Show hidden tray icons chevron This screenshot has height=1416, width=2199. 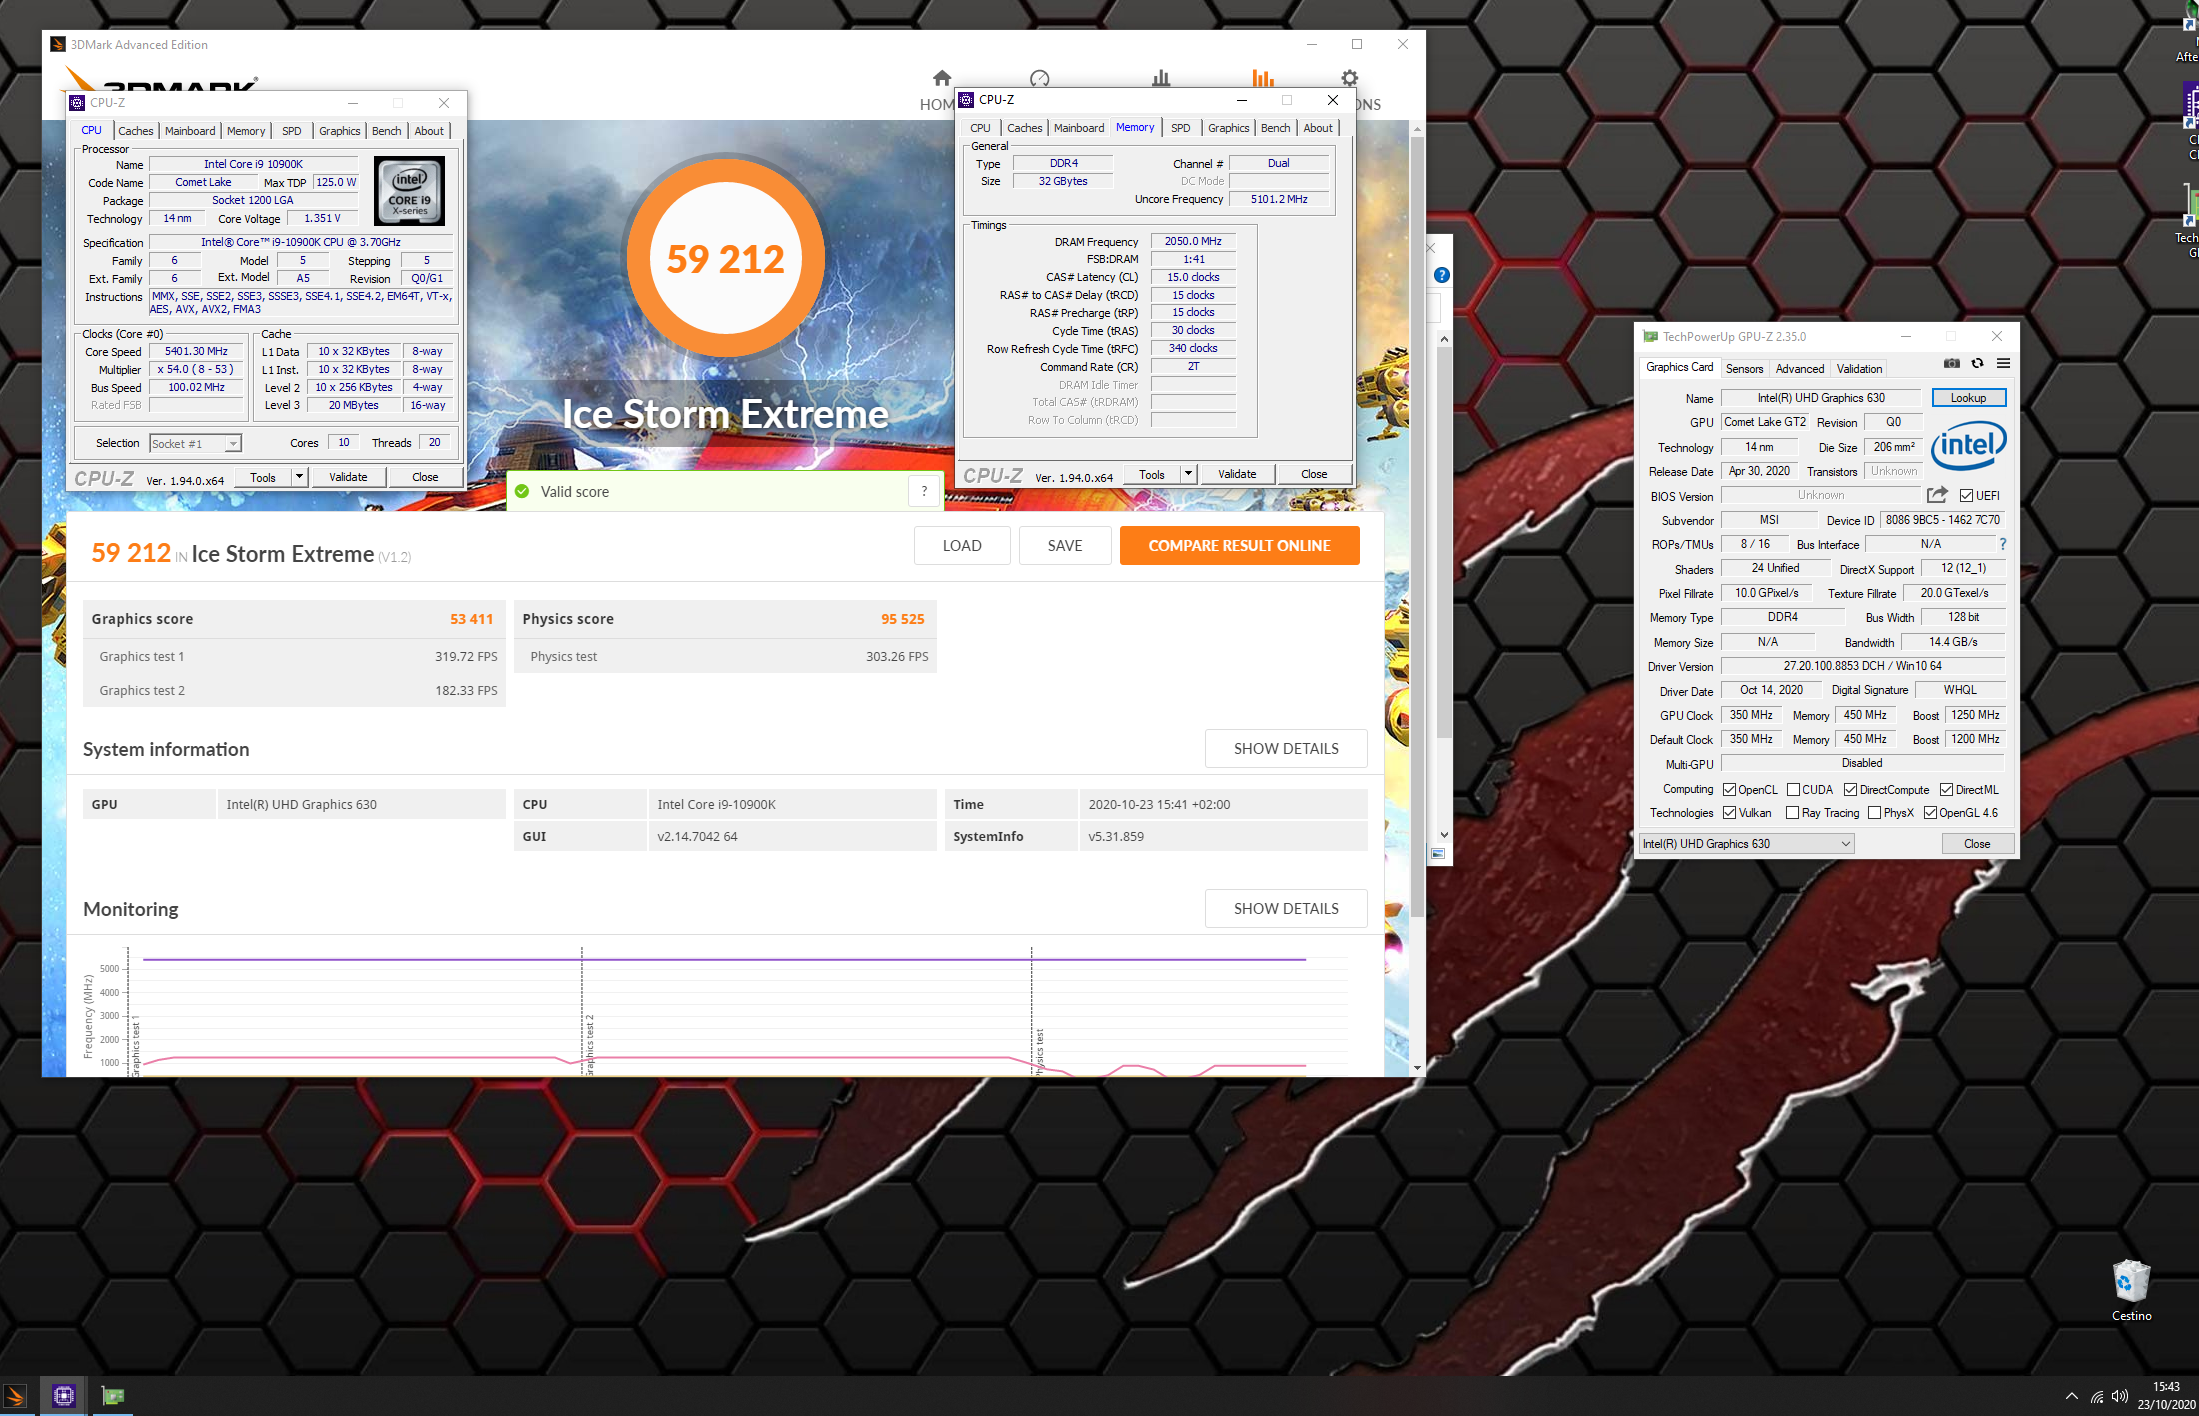pos(2071,1396)
